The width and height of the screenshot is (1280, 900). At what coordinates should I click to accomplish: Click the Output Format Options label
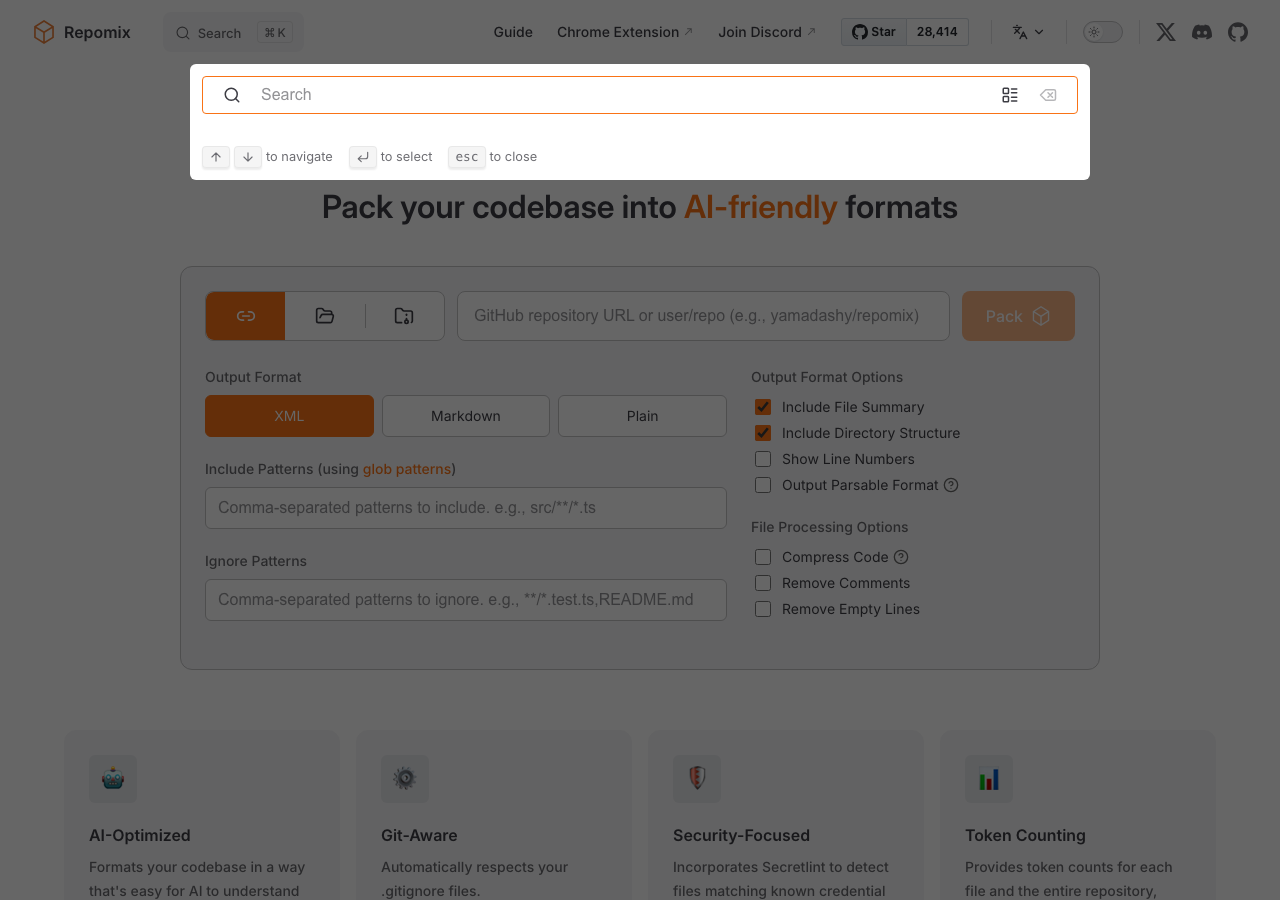tap(827, 377)
